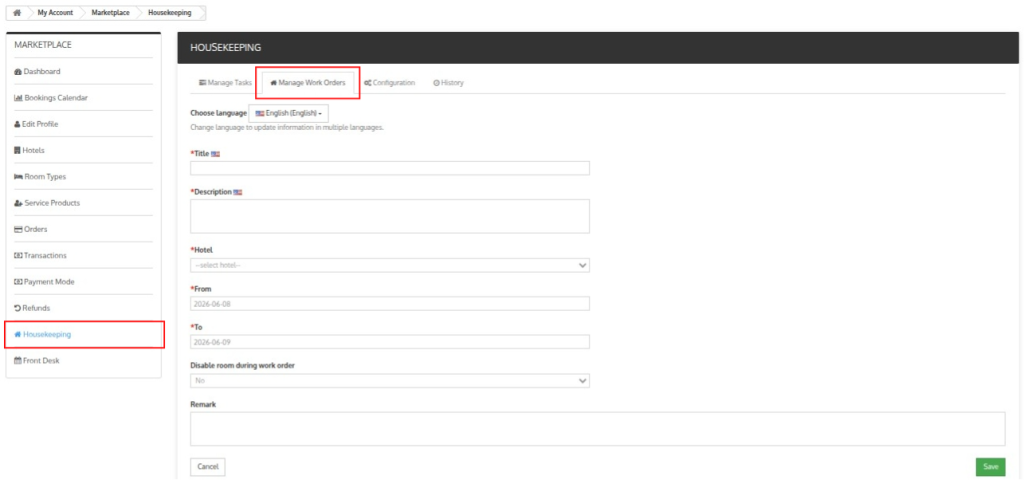Click the From date field
1024x480 pixels.
click(390, 304)
